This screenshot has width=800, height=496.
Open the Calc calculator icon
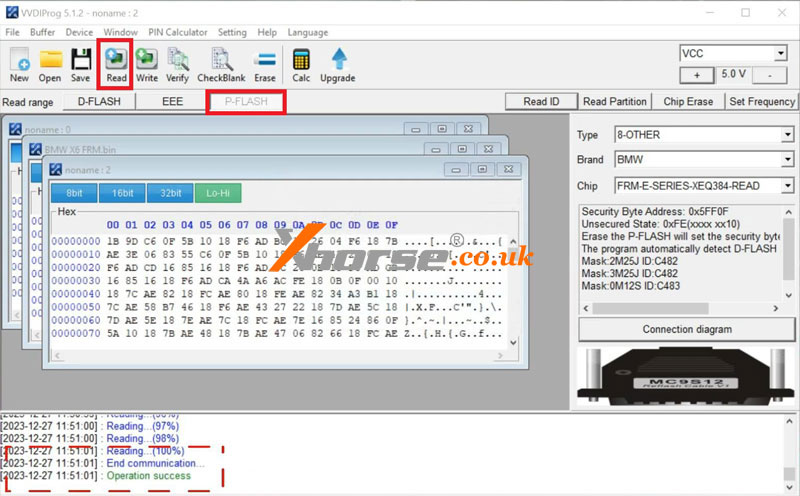pyautogui.click(x=301, y=62)
